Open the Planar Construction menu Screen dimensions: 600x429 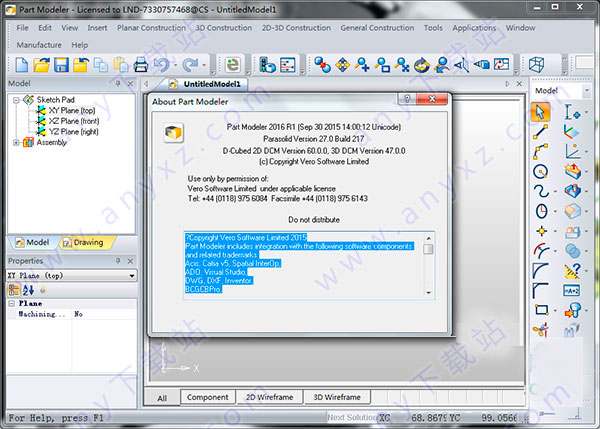point(151,28)
